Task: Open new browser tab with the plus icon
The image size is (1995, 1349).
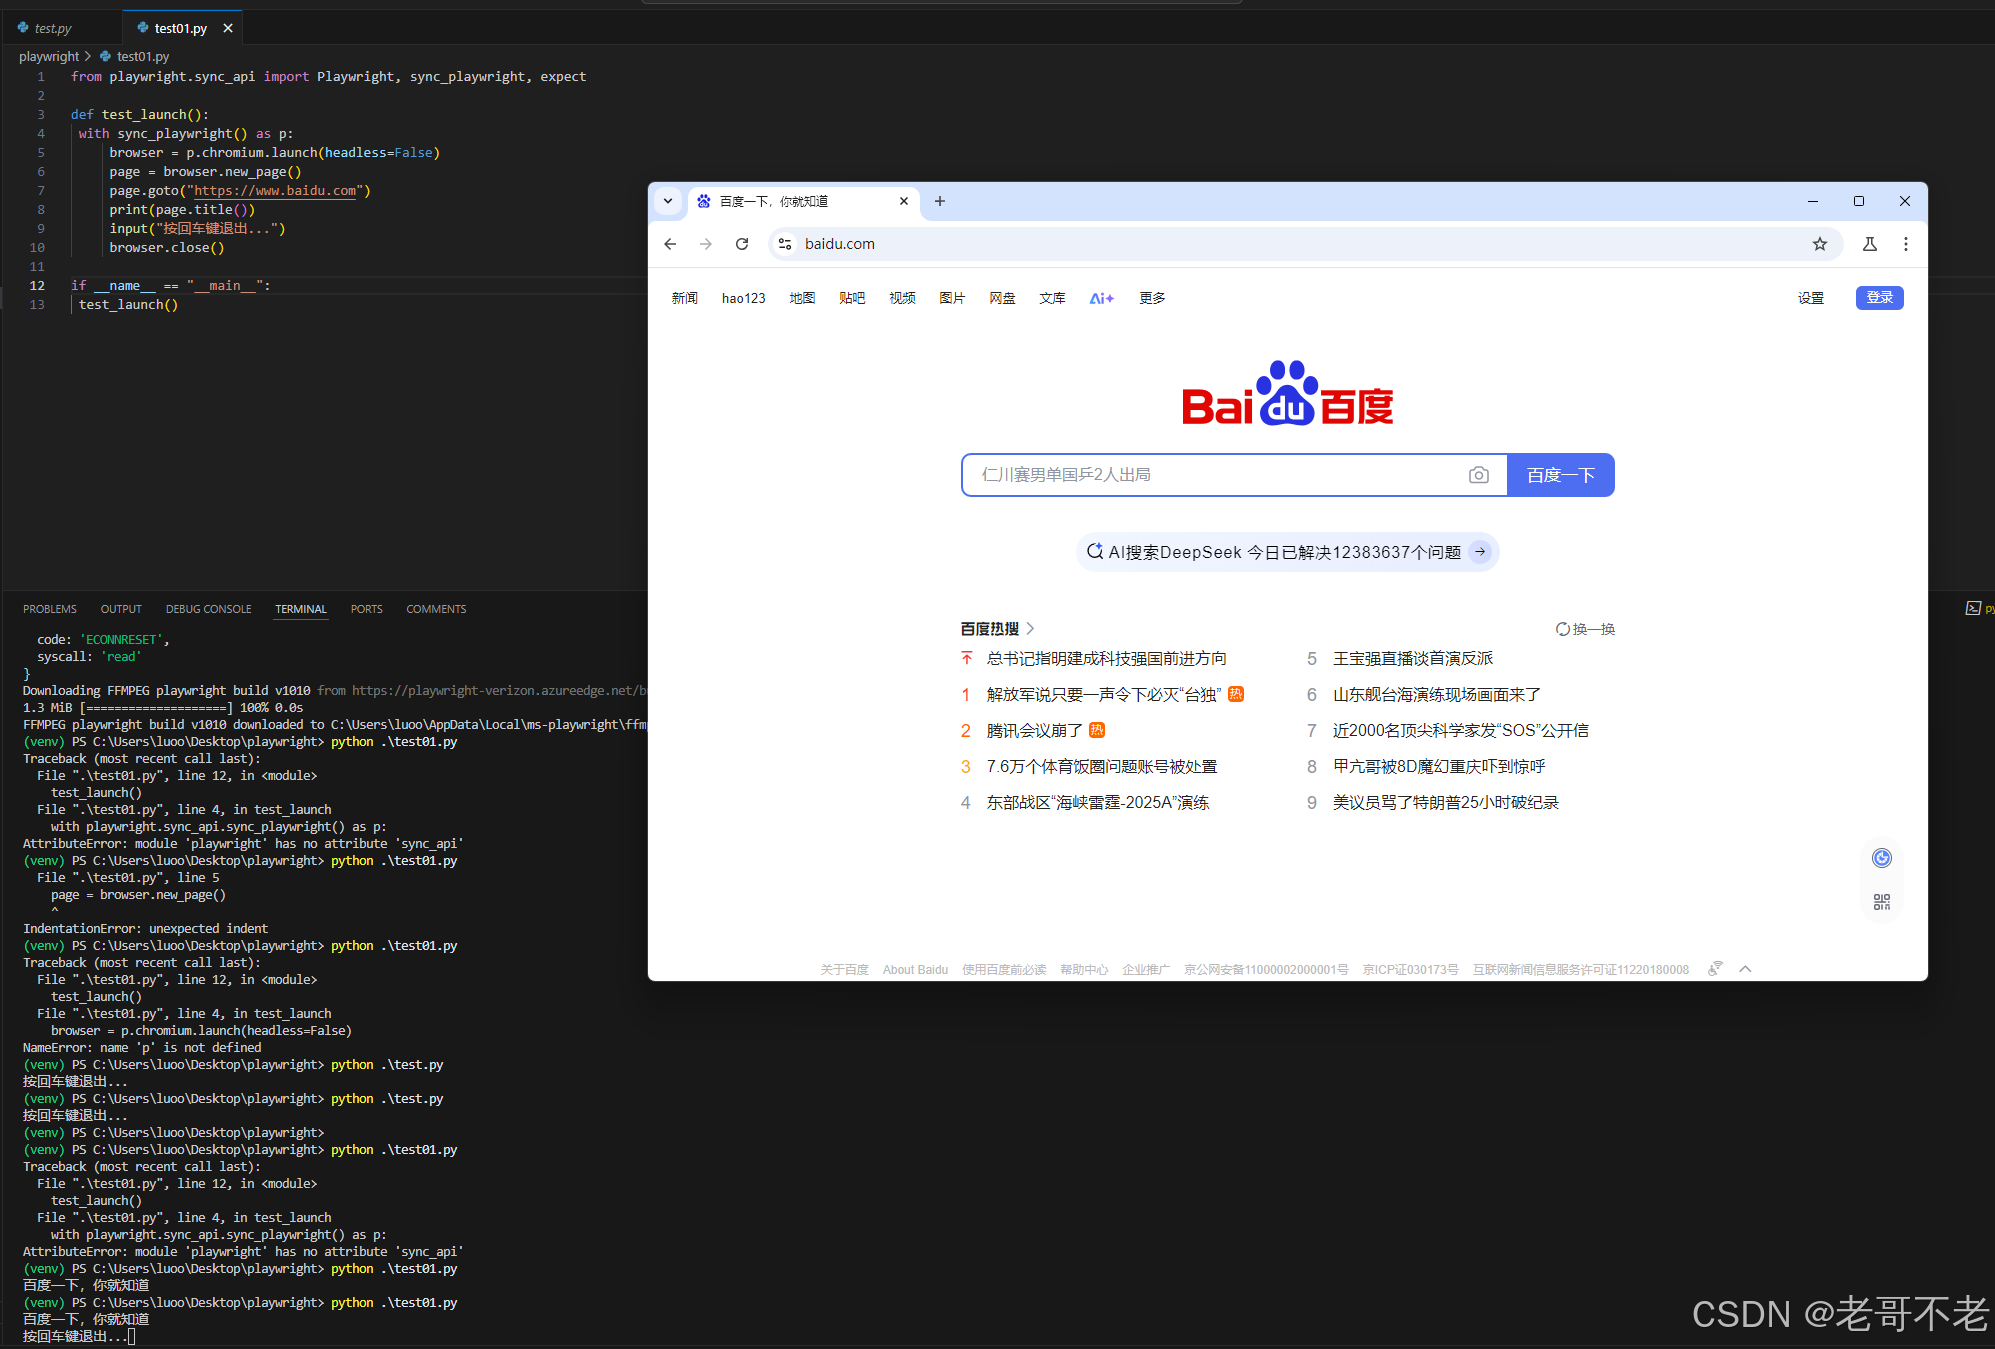Action: [939, 201]
